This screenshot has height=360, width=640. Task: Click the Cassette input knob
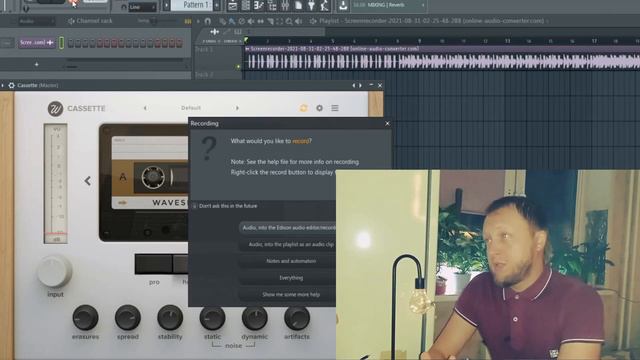pyautogui.click(x=54, y=271)
